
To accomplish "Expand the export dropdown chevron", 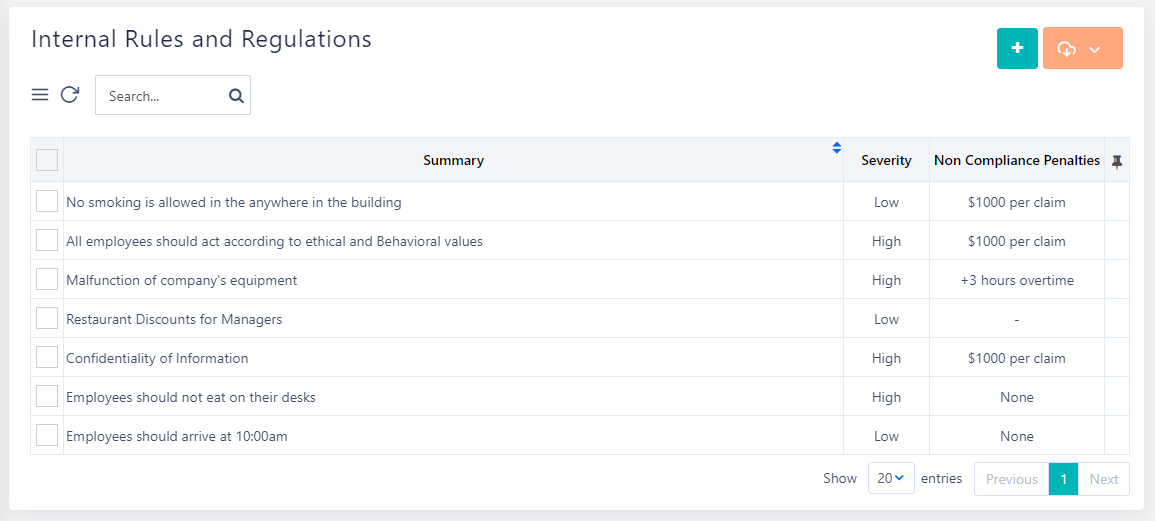I will coord(1095,49).
